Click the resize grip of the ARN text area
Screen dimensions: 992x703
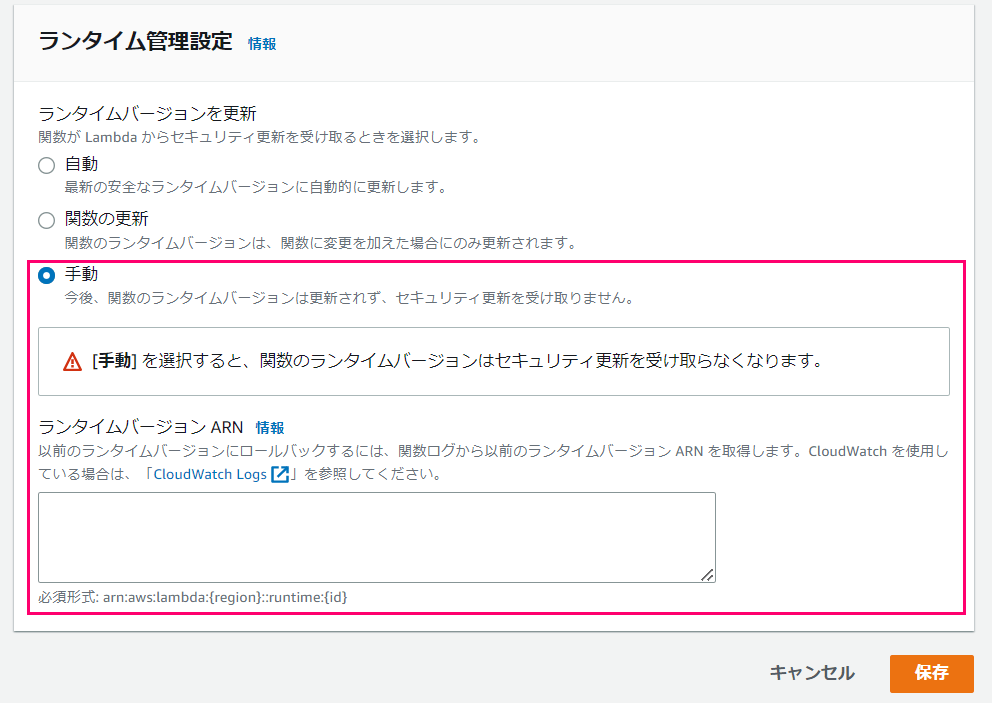(708, 576)
